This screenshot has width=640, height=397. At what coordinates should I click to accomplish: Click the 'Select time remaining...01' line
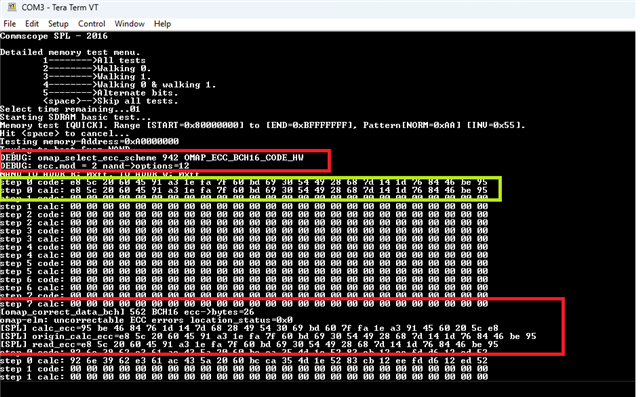[70, 109]
